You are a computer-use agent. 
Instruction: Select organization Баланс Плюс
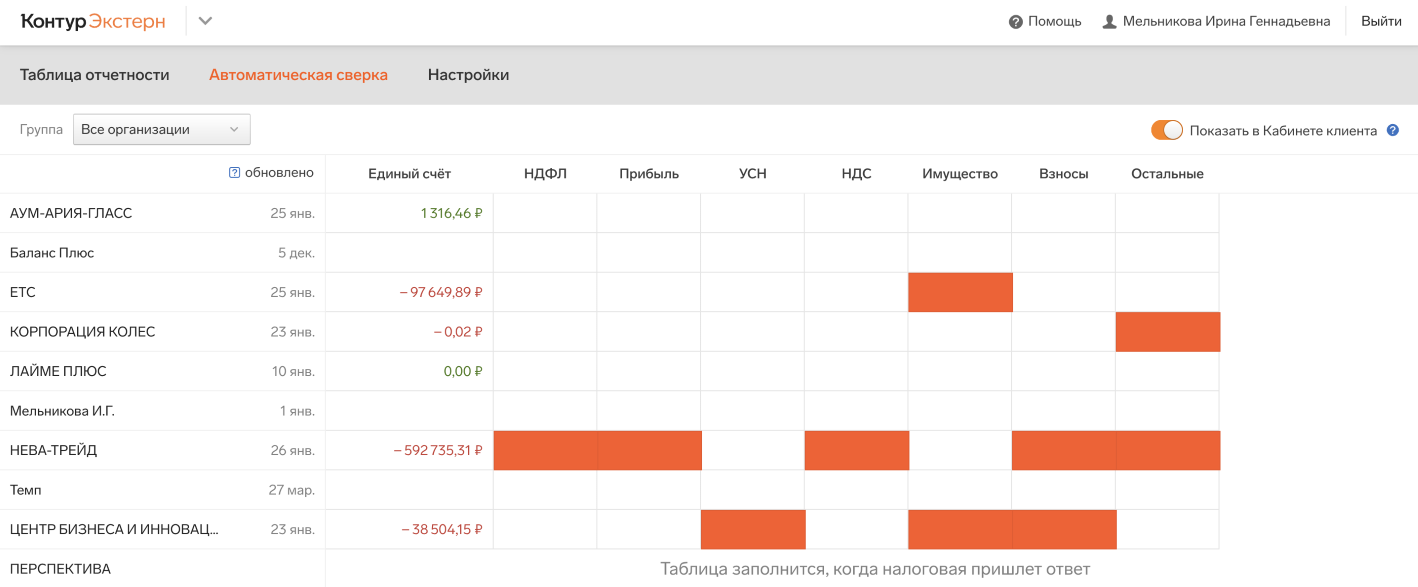(52, 253)
